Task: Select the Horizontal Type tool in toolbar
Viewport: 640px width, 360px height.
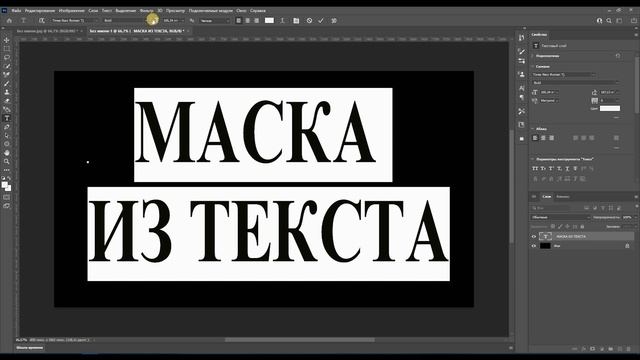Action: [x=7, y=118]
